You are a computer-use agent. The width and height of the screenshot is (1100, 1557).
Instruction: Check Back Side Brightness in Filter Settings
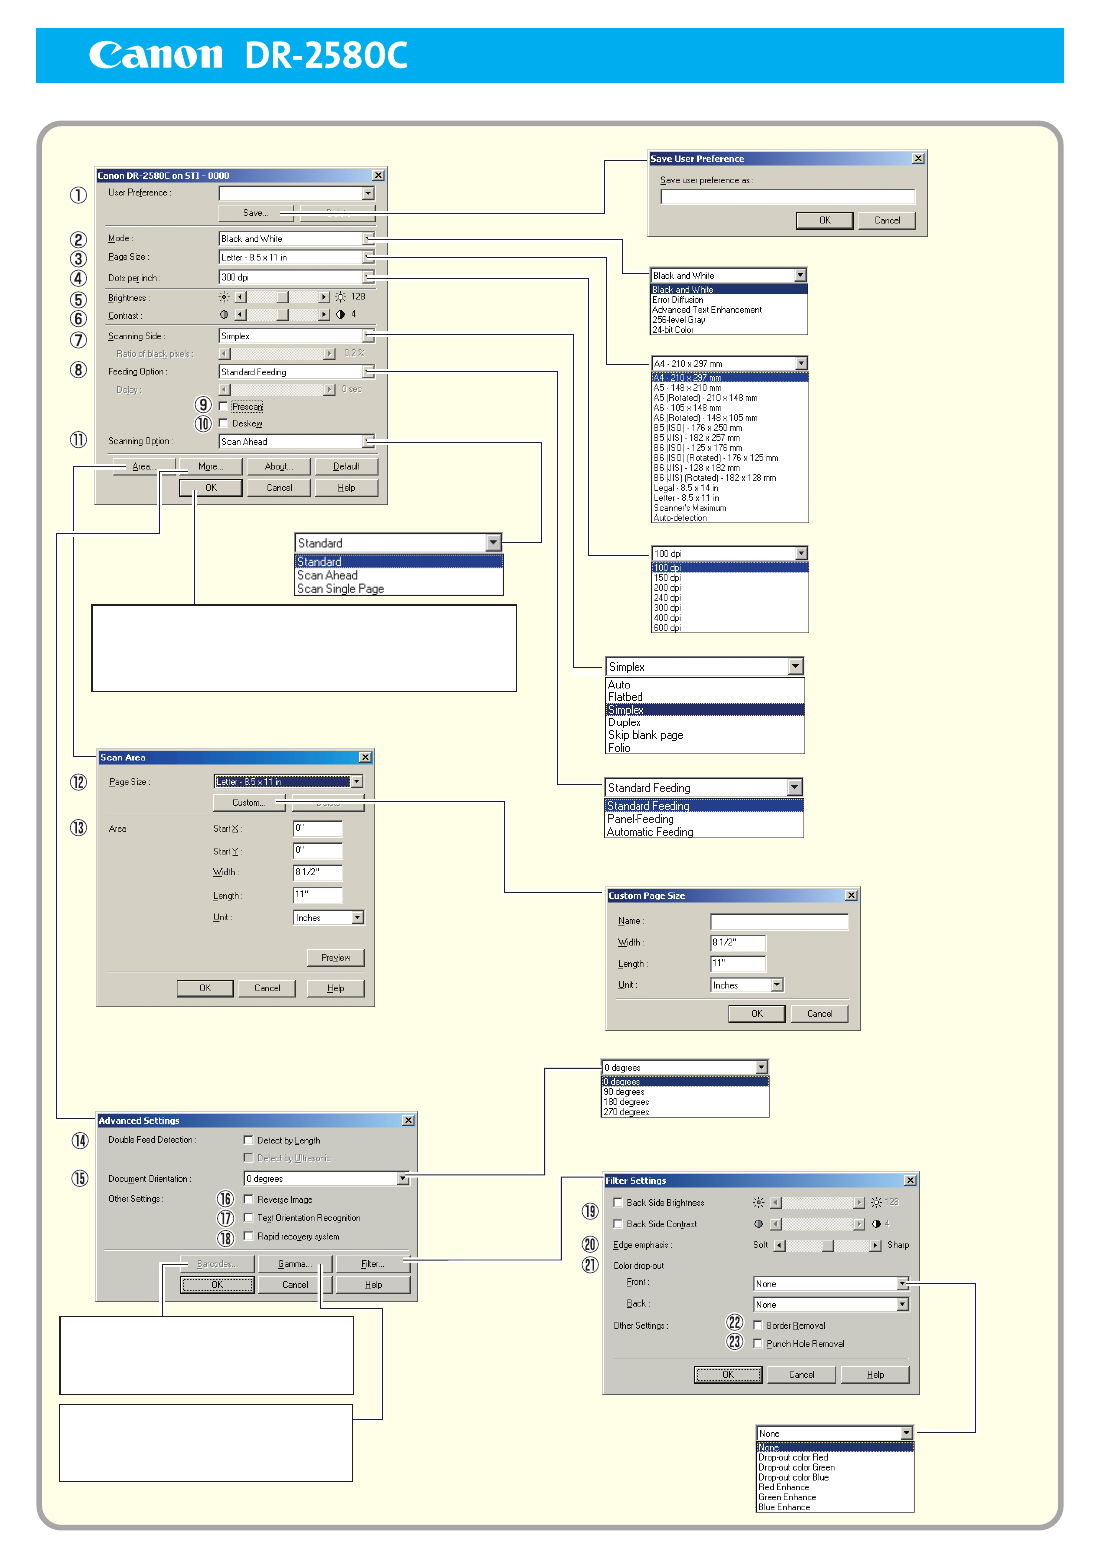[618, 1203]
